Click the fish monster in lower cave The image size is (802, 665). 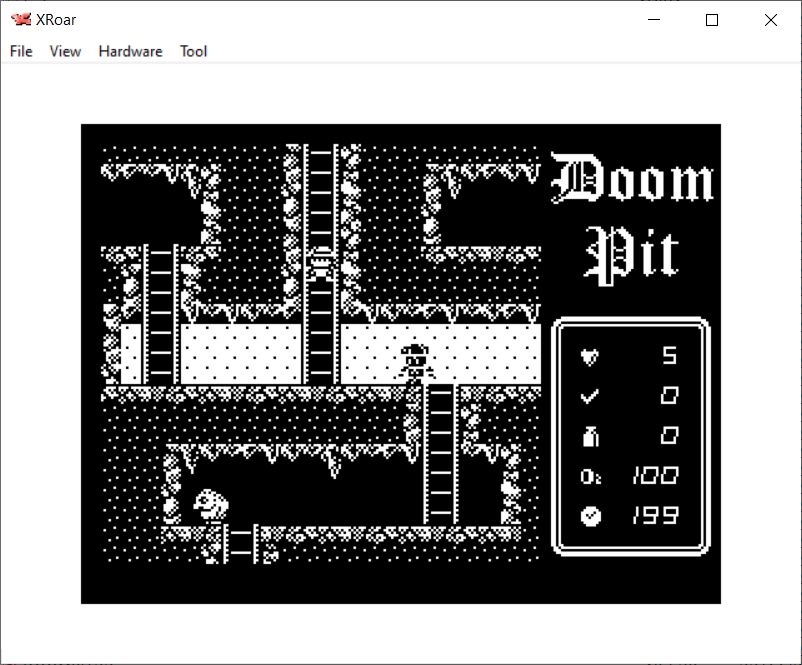tap(210, 503)
